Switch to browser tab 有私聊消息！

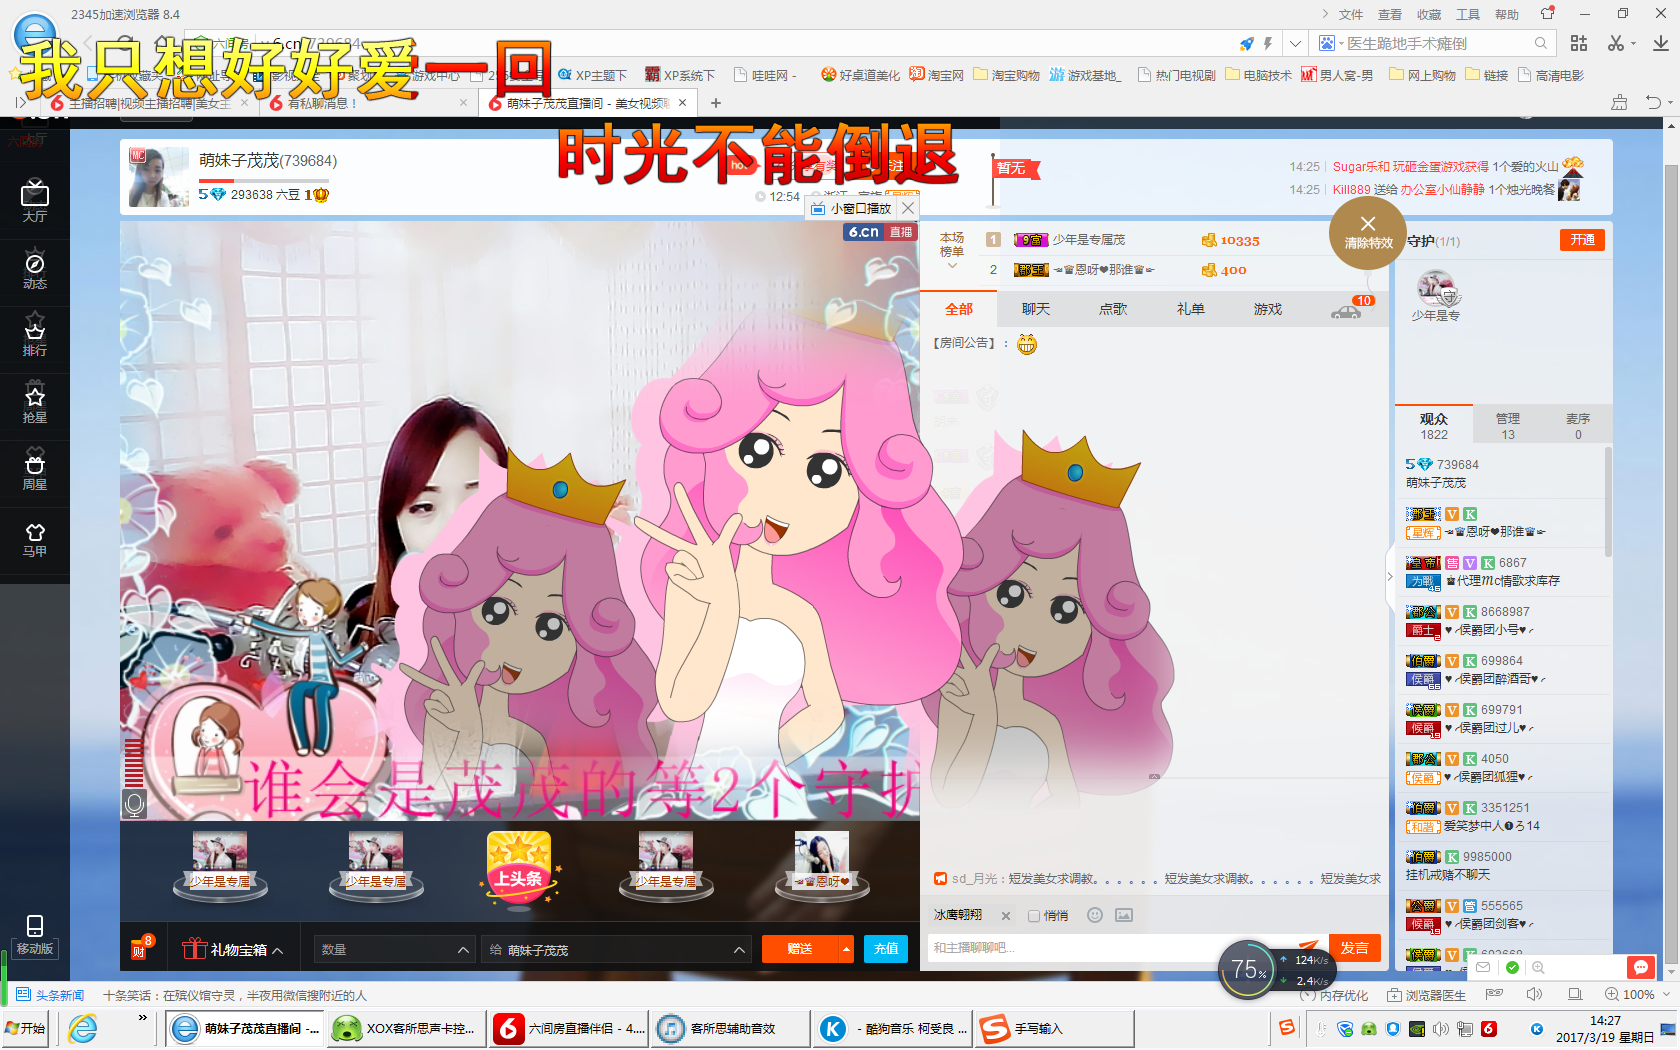(370, 103)
